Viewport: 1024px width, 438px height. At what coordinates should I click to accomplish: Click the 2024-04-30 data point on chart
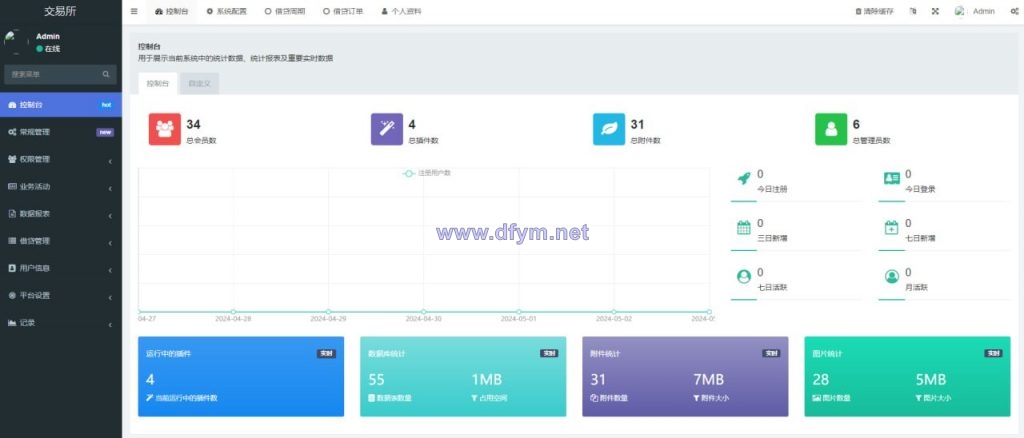click(x=423, y=312)
